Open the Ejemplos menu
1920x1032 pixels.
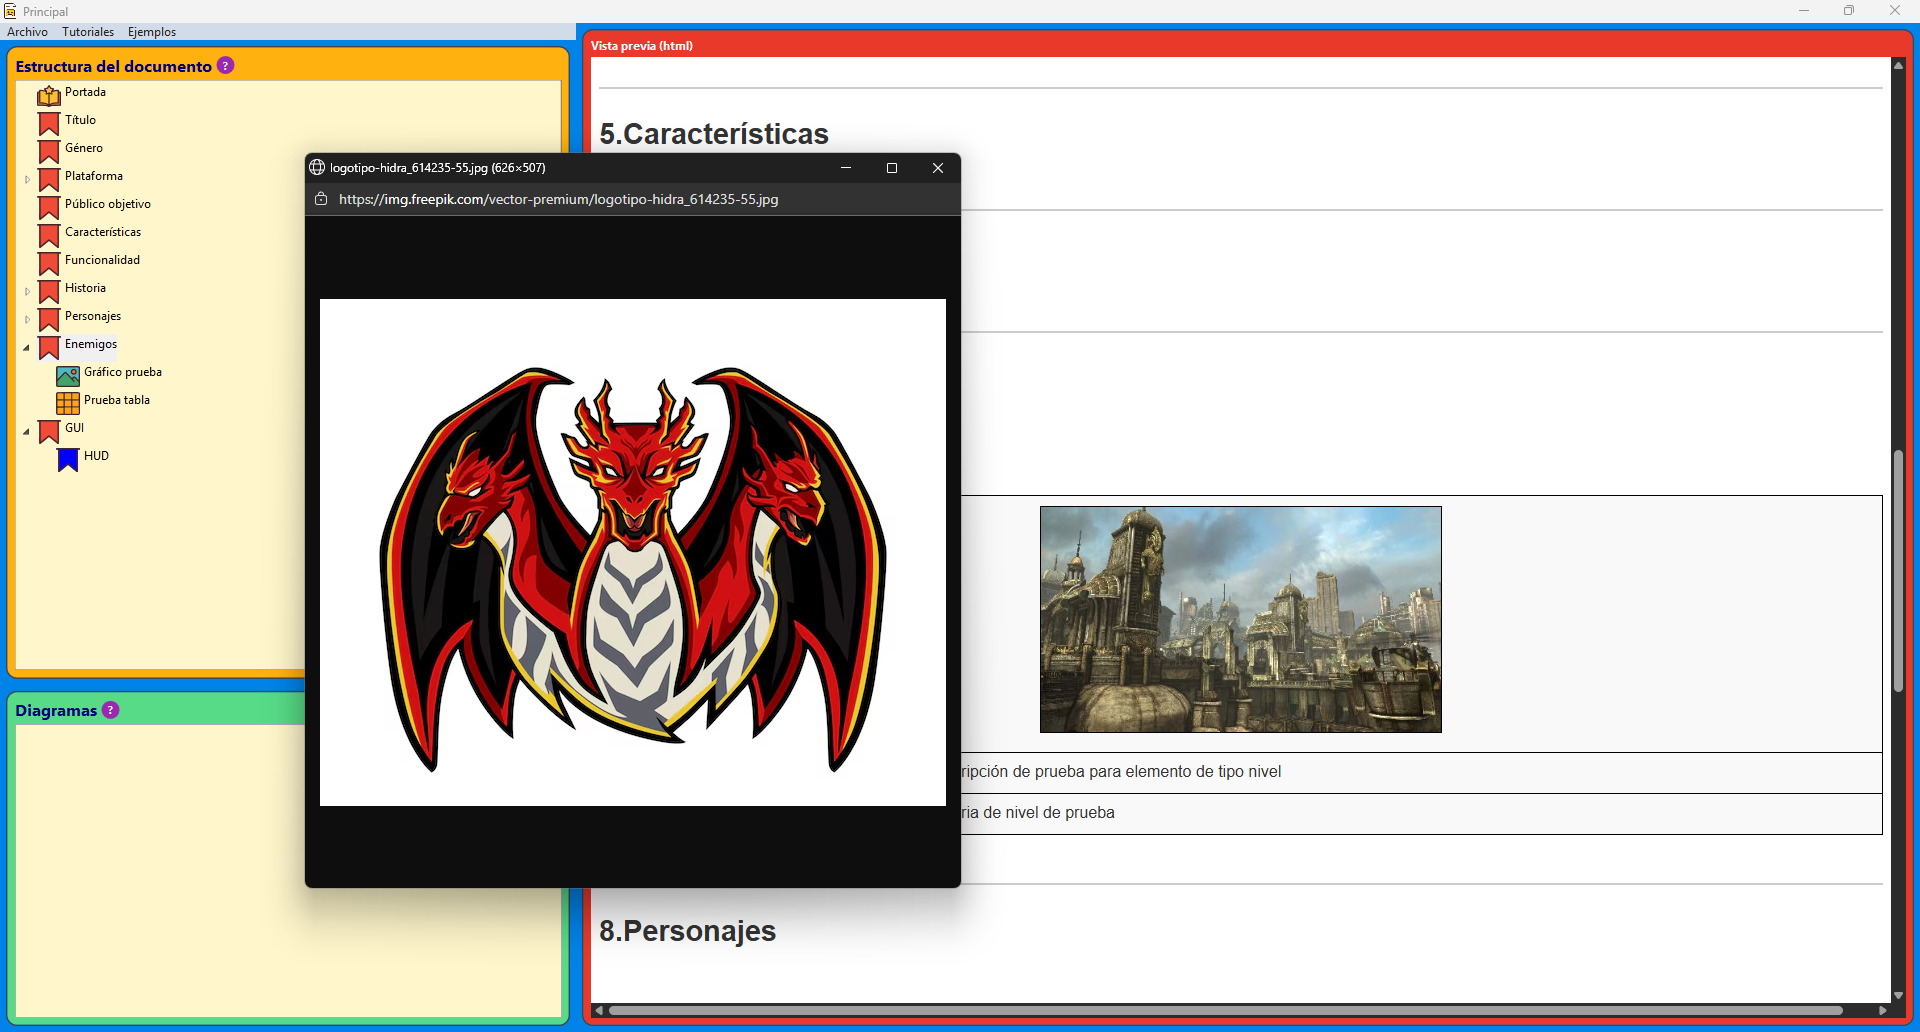click(151, 31)
